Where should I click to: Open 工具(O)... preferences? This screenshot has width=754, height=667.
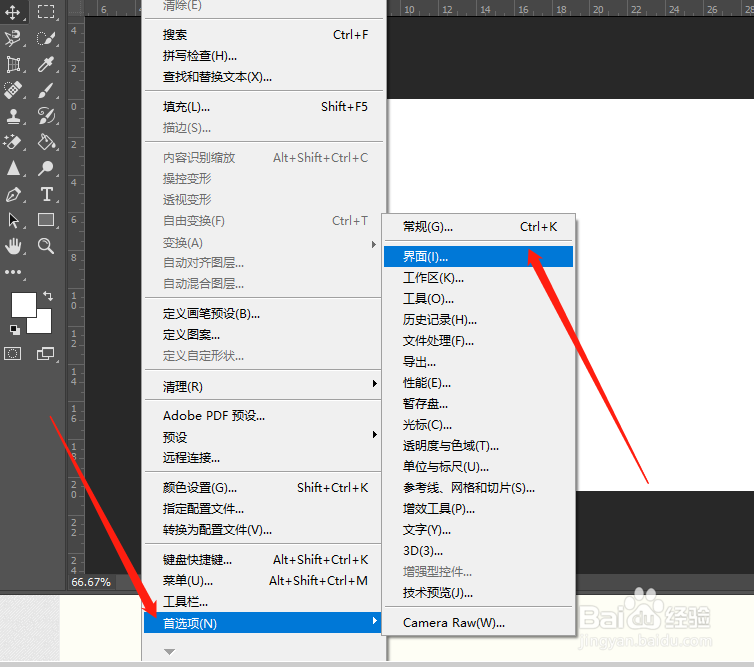[x=478, y=299]
